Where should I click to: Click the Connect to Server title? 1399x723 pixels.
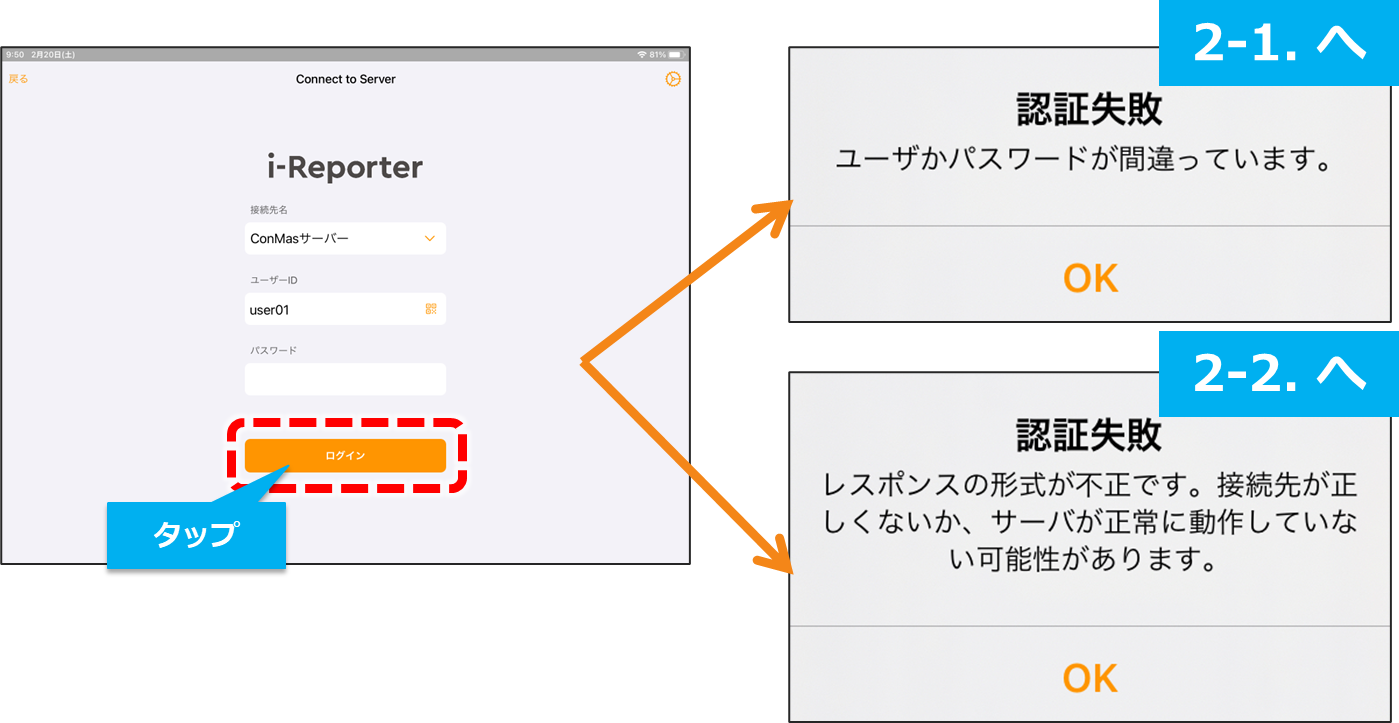tap(345, 79)
